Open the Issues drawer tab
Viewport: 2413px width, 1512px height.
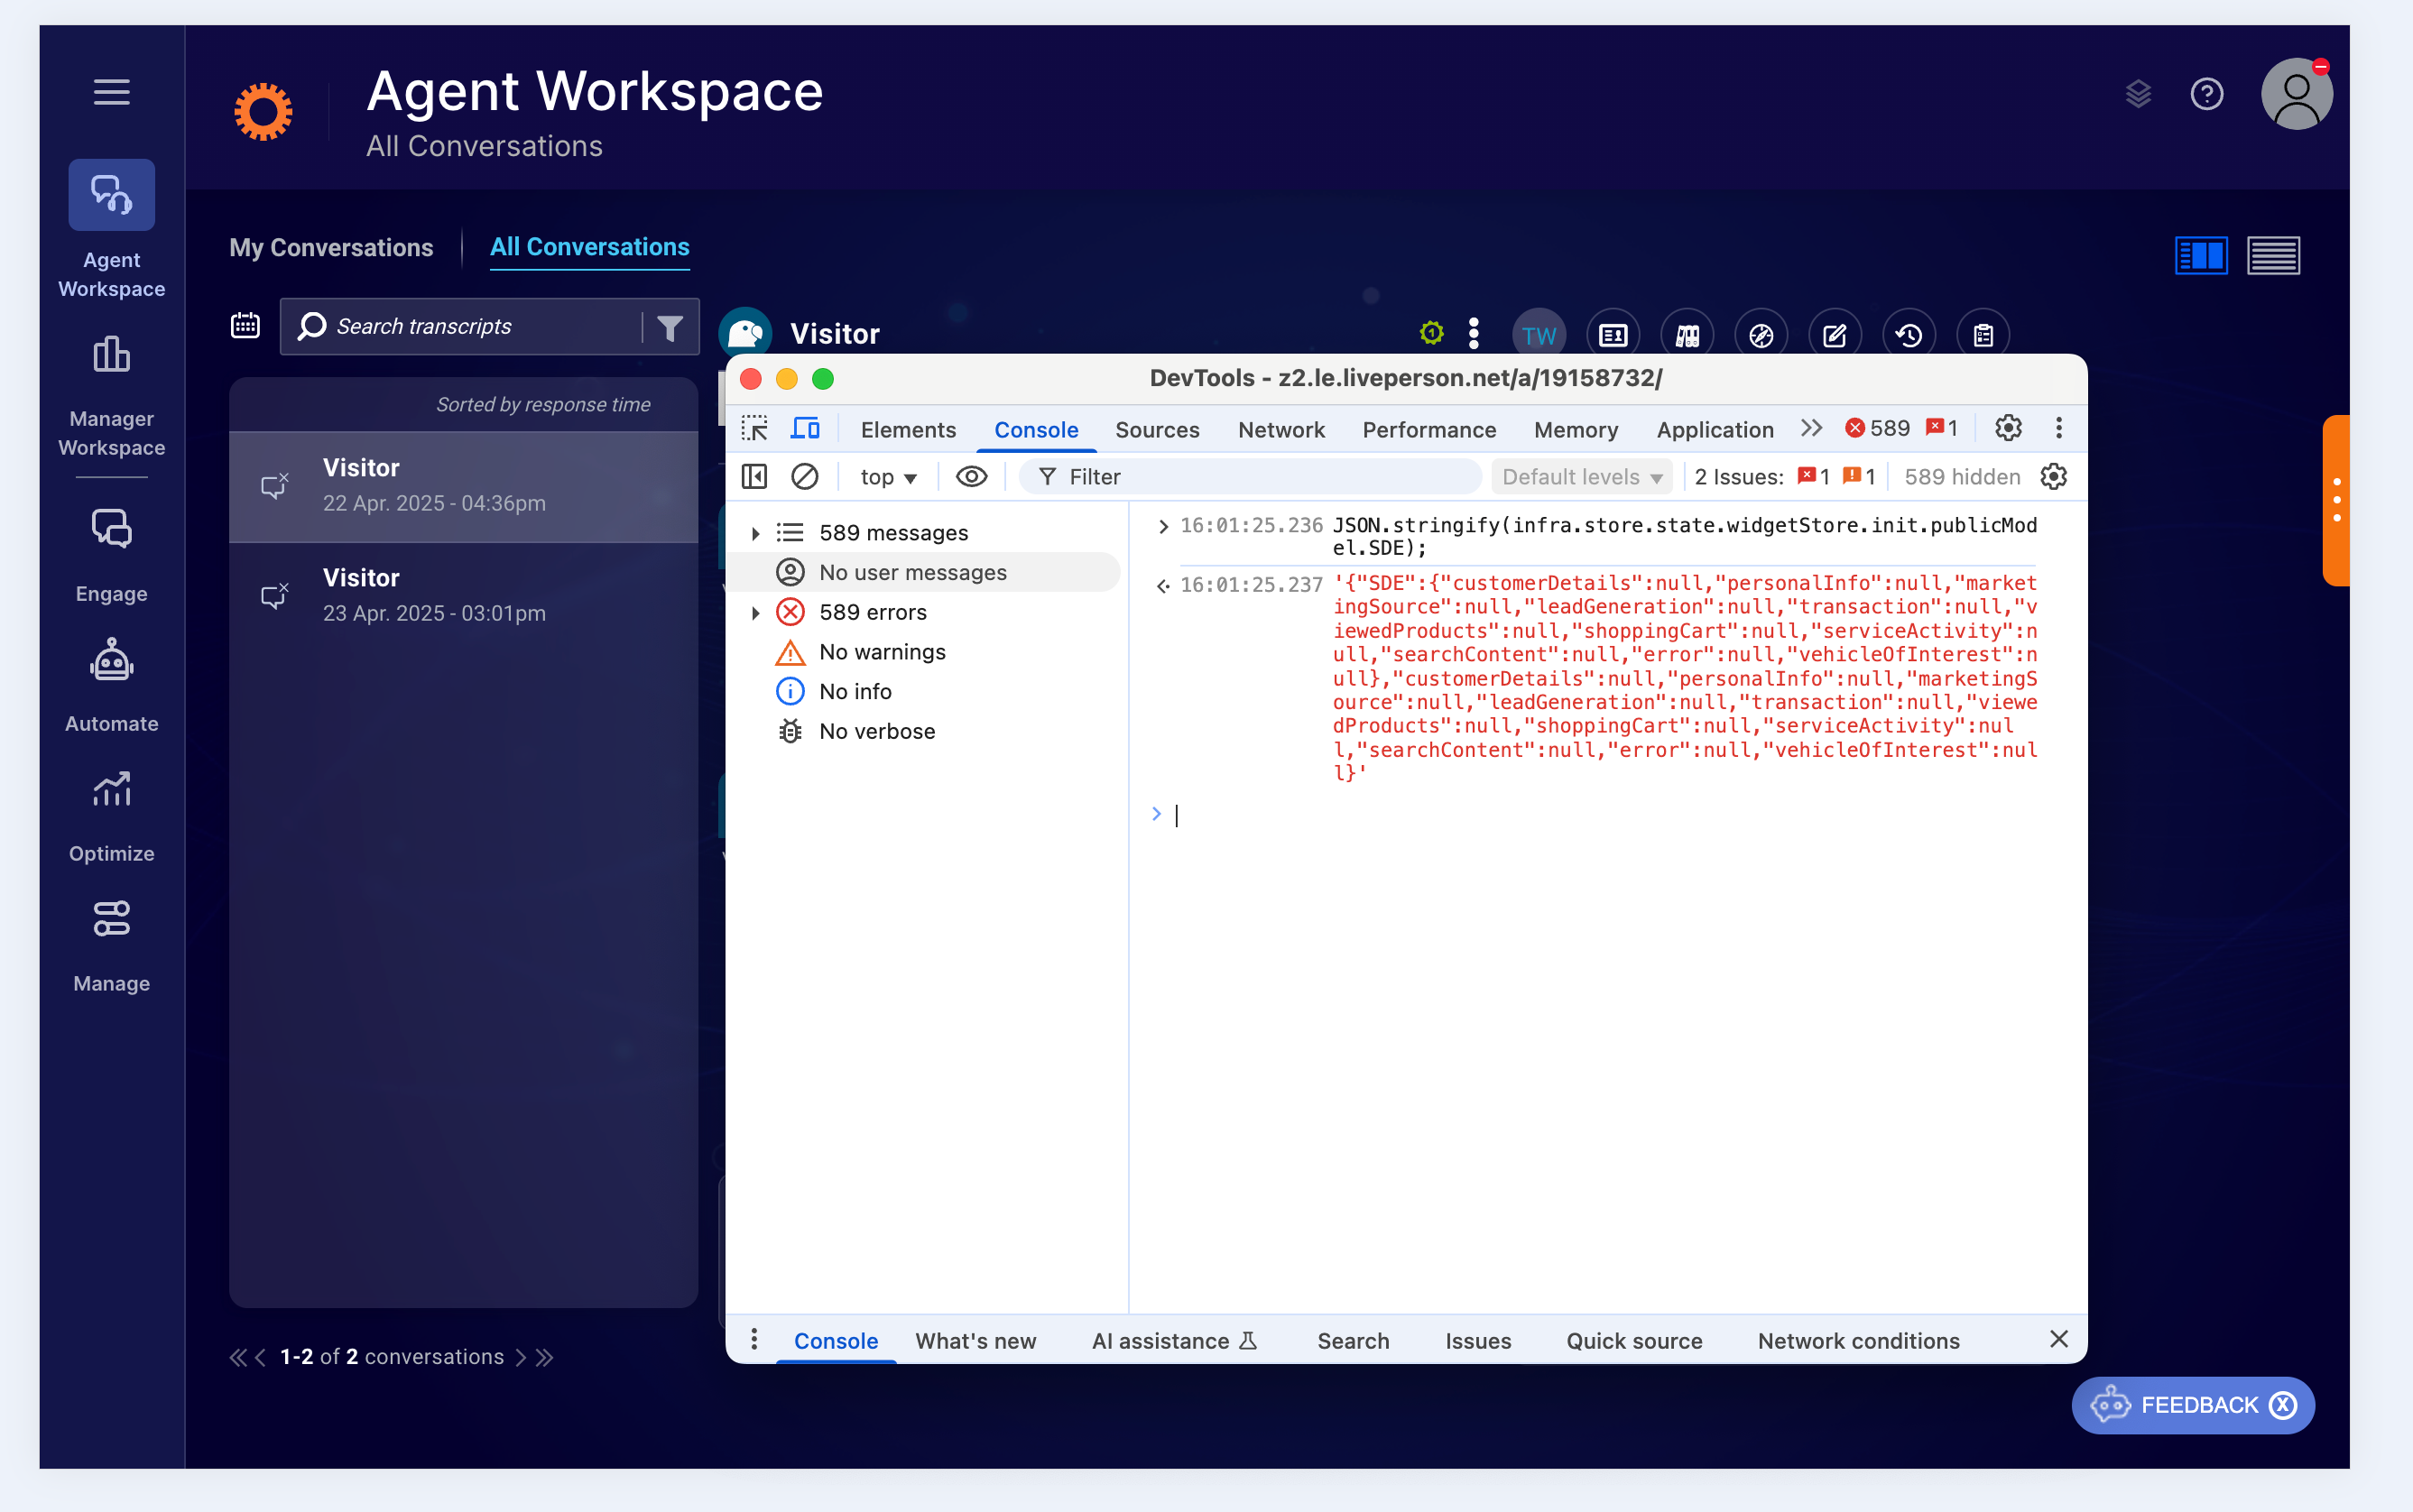(1477, 1341)
